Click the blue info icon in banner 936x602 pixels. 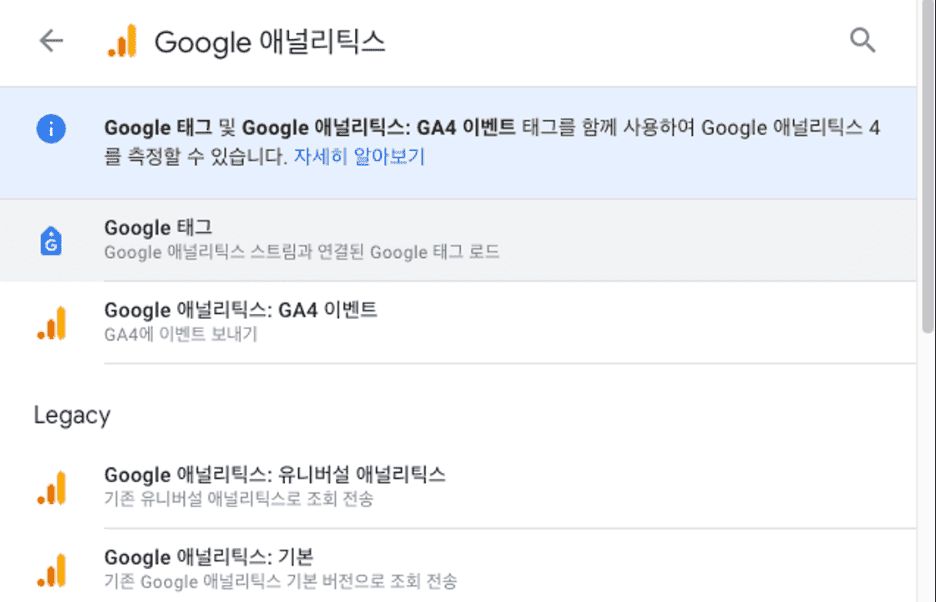[x=50, y=129]
